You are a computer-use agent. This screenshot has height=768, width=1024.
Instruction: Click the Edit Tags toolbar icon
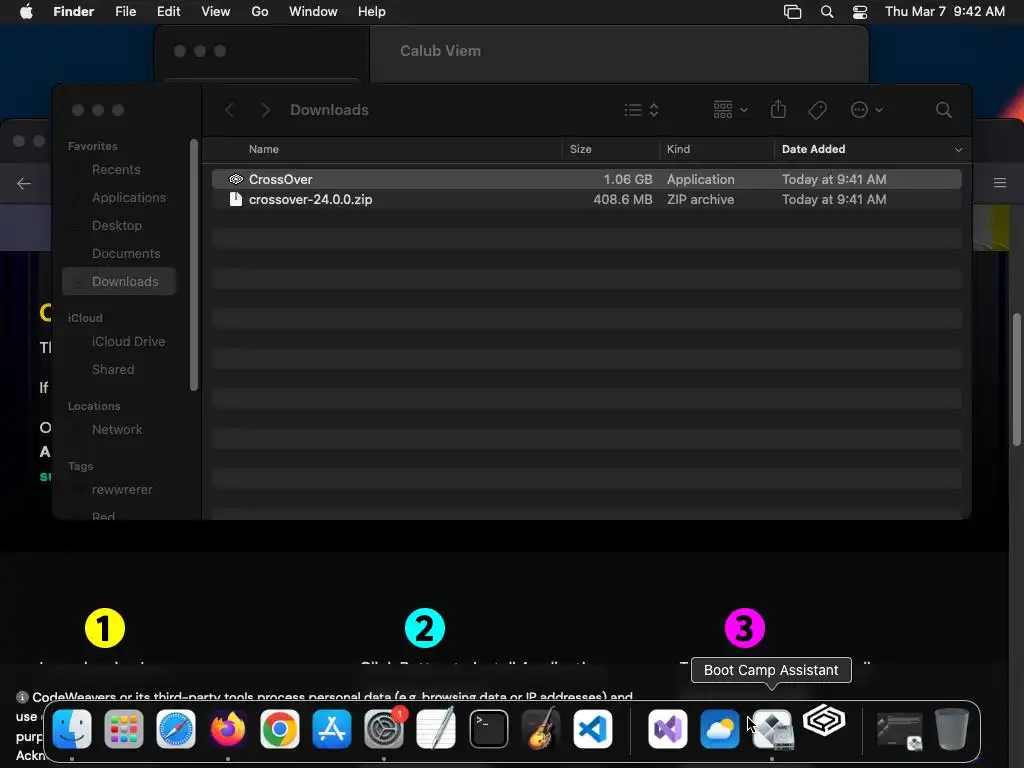pyautogui.click(x=817, y=110)
